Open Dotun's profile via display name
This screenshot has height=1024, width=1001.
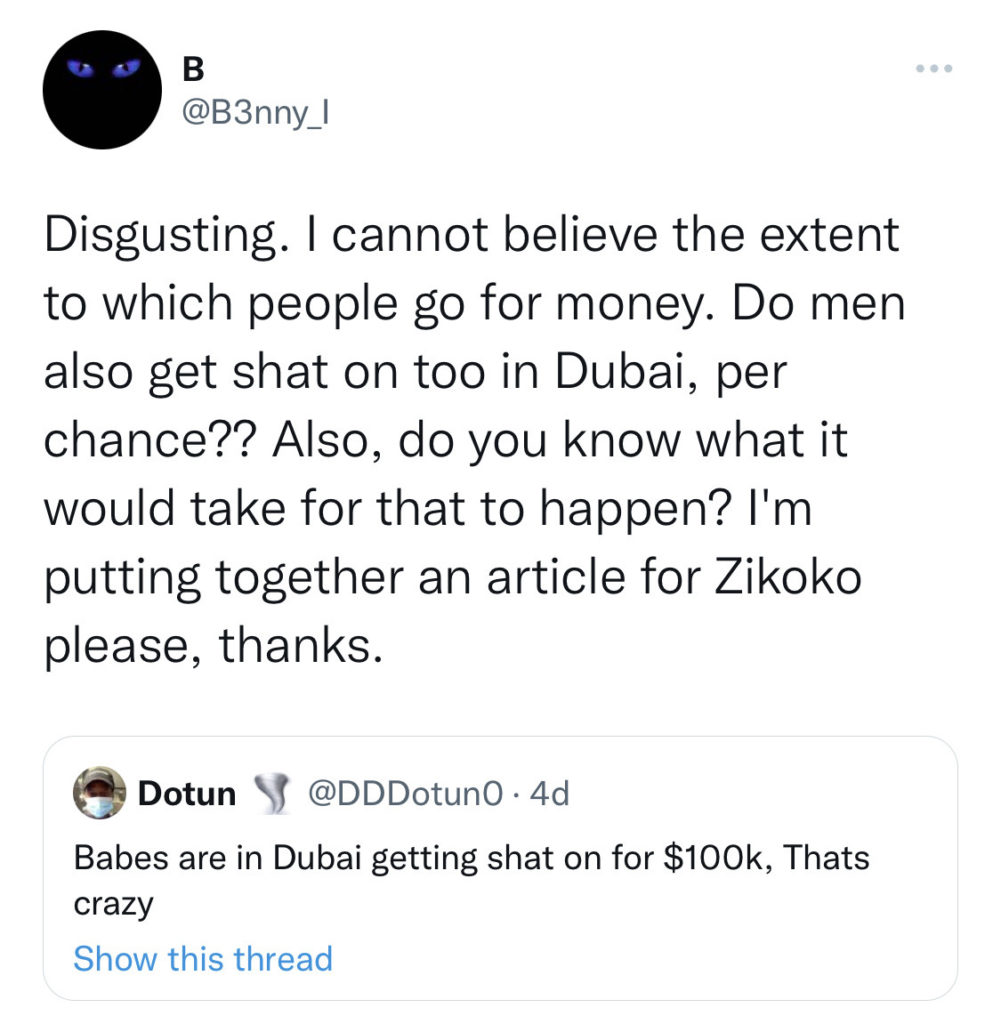(187, 794)
